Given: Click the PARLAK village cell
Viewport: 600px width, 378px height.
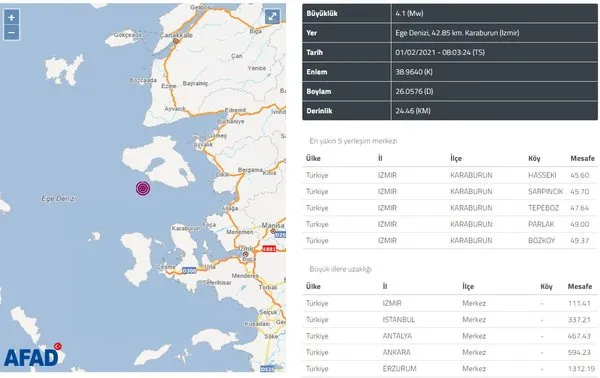Looking at the screenshot, I should (x=541, y=224).
